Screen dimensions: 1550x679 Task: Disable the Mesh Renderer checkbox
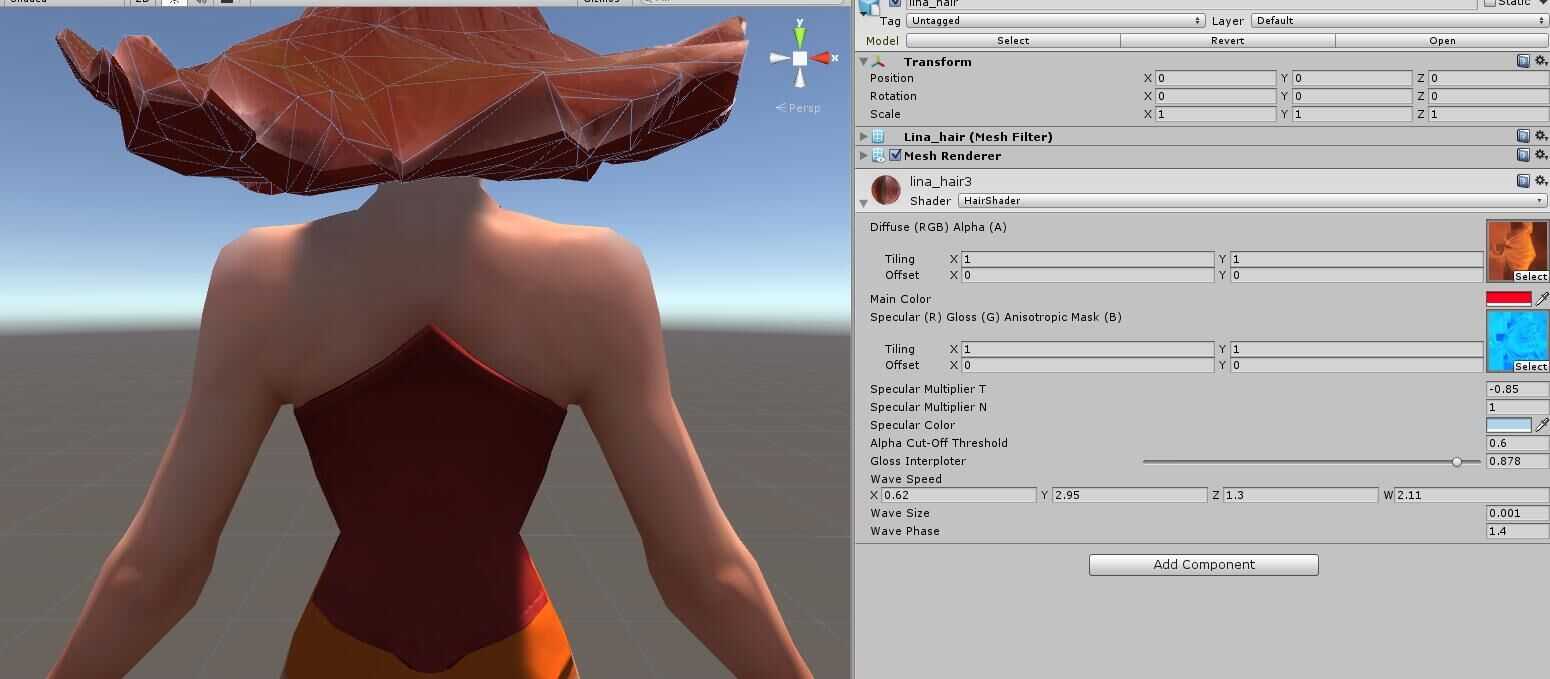[x=895, y=155]
